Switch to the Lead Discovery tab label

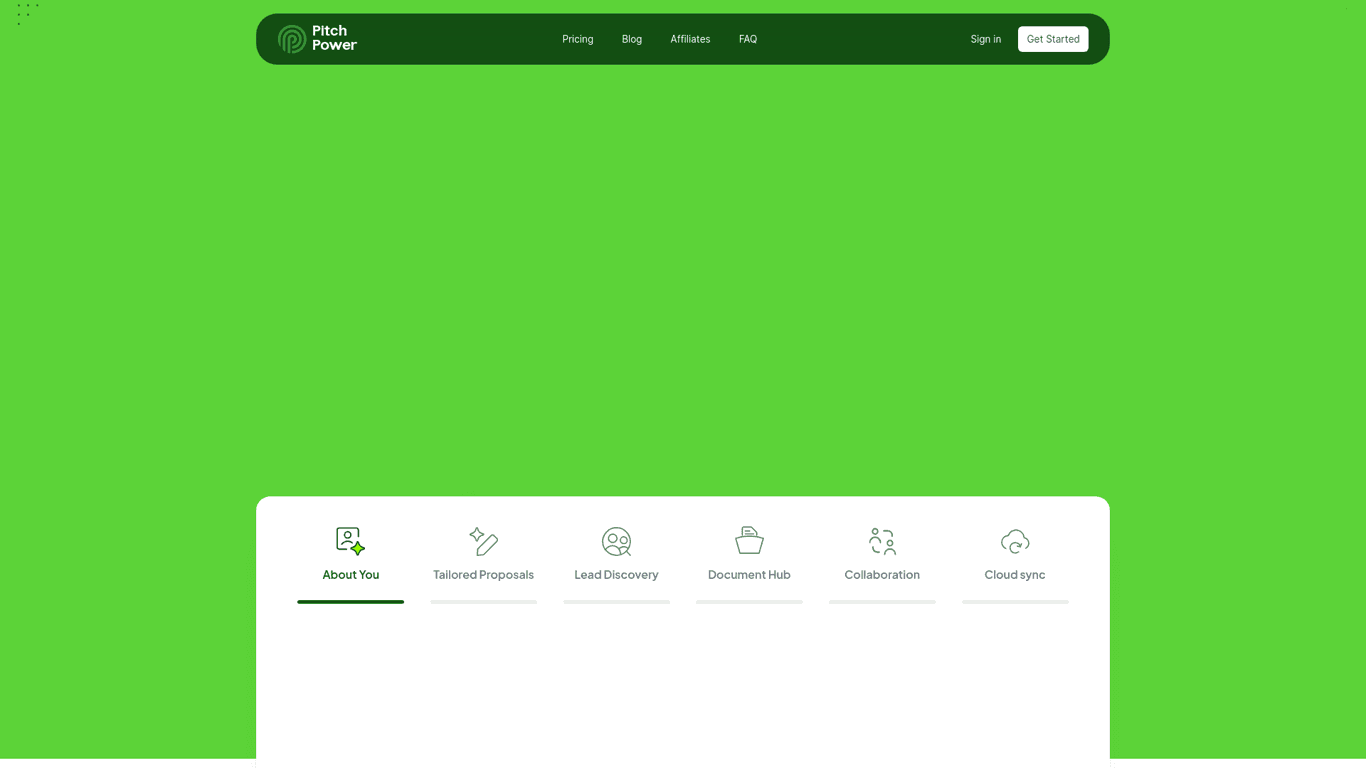pyautogui.click(x=616, y=575)
